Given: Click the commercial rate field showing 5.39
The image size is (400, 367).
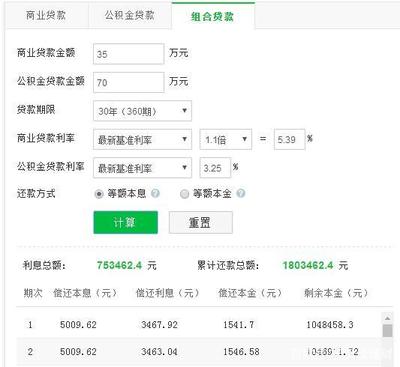Looking at the screenshot, I should tap(289, 139).
